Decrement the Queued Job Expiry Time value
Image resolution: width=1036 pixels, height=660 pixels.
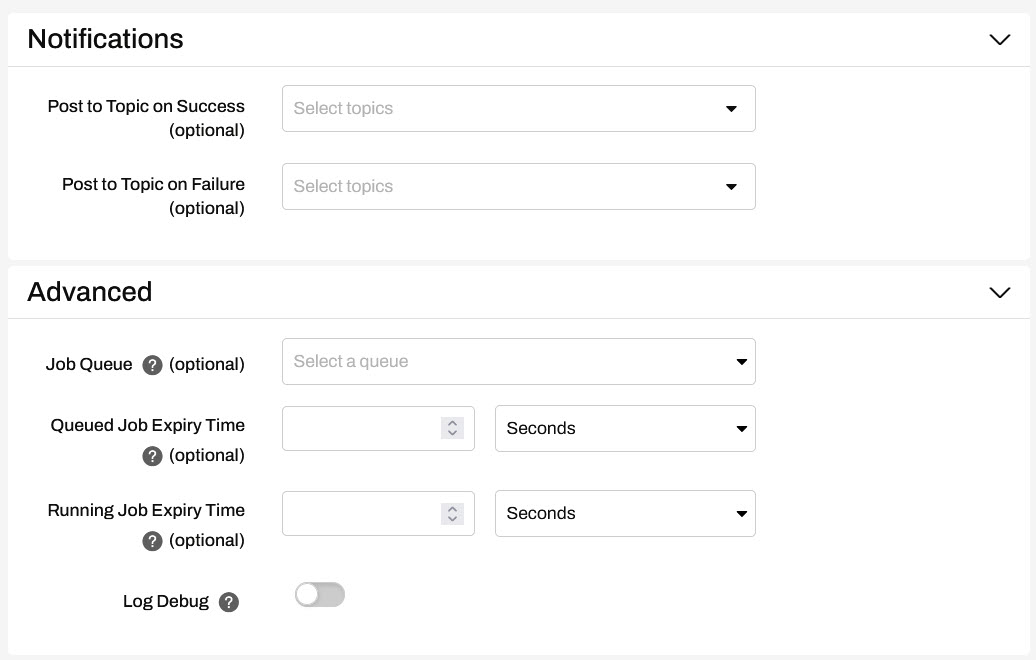pos(453,434)
